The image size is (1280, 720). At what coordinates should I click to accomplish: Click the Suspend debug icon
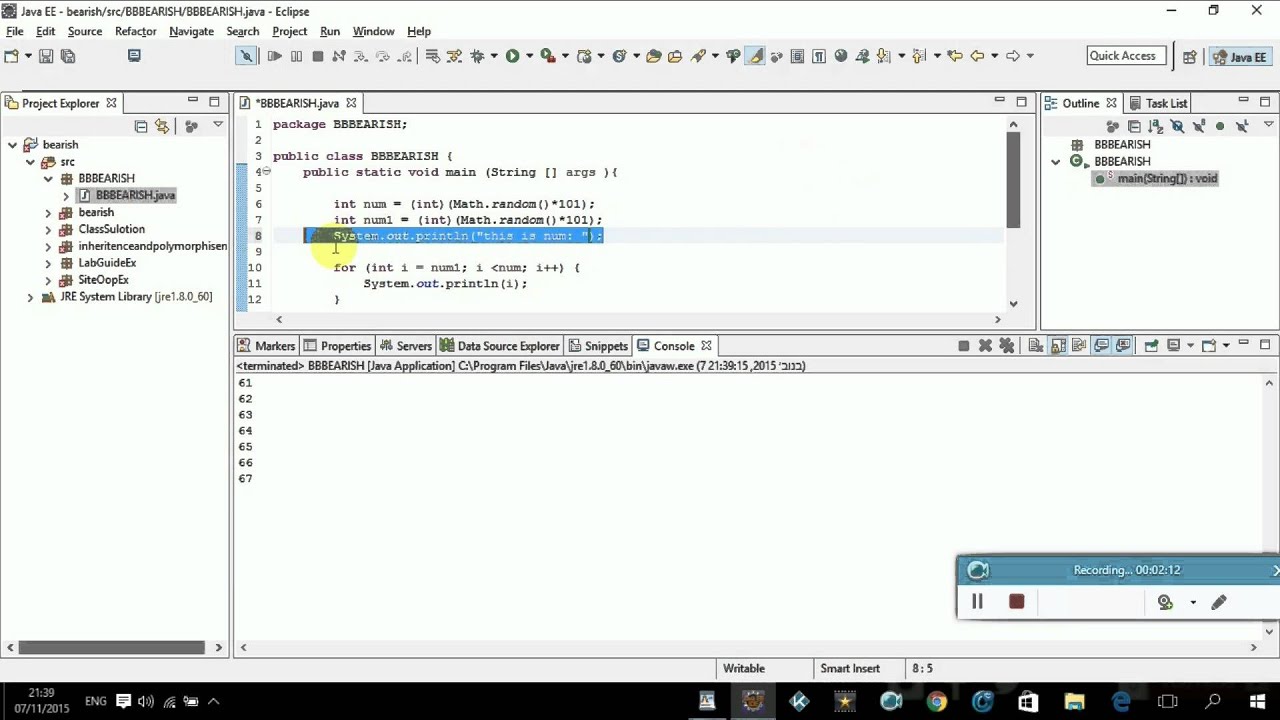[296, 56]
